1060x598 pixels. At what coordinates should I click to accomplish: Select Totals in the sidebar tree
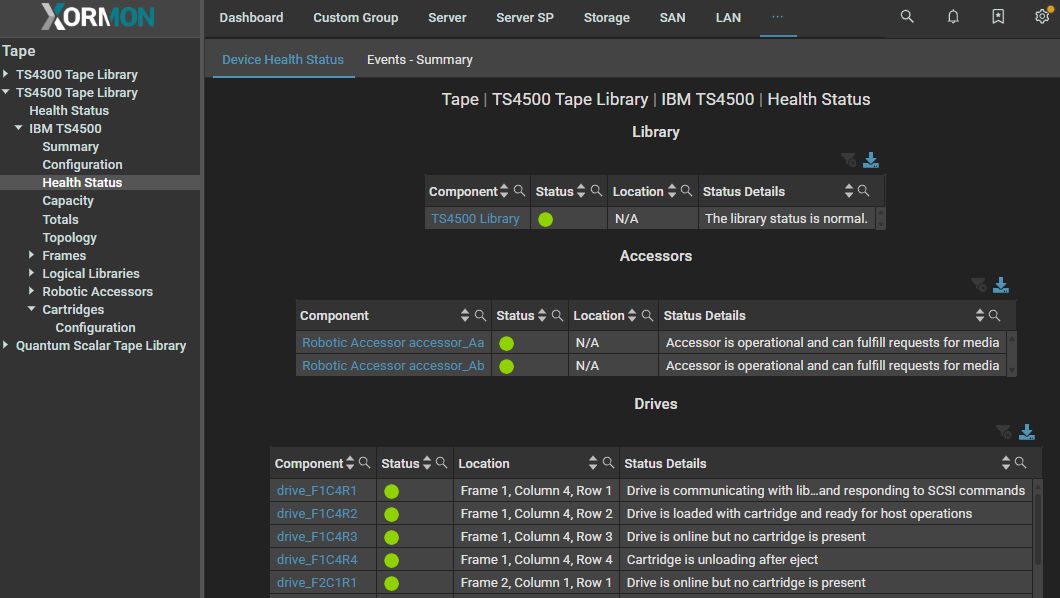coord(60,219)
